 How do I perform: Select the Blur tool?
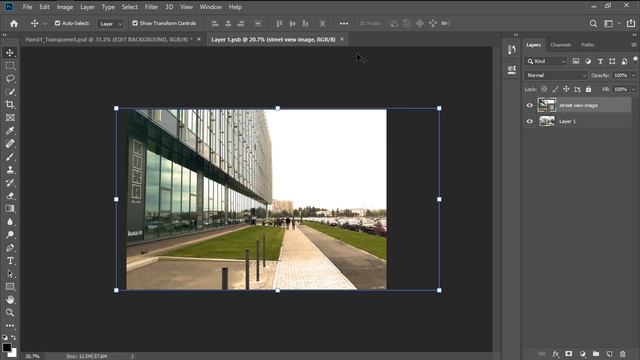[10, 222]
